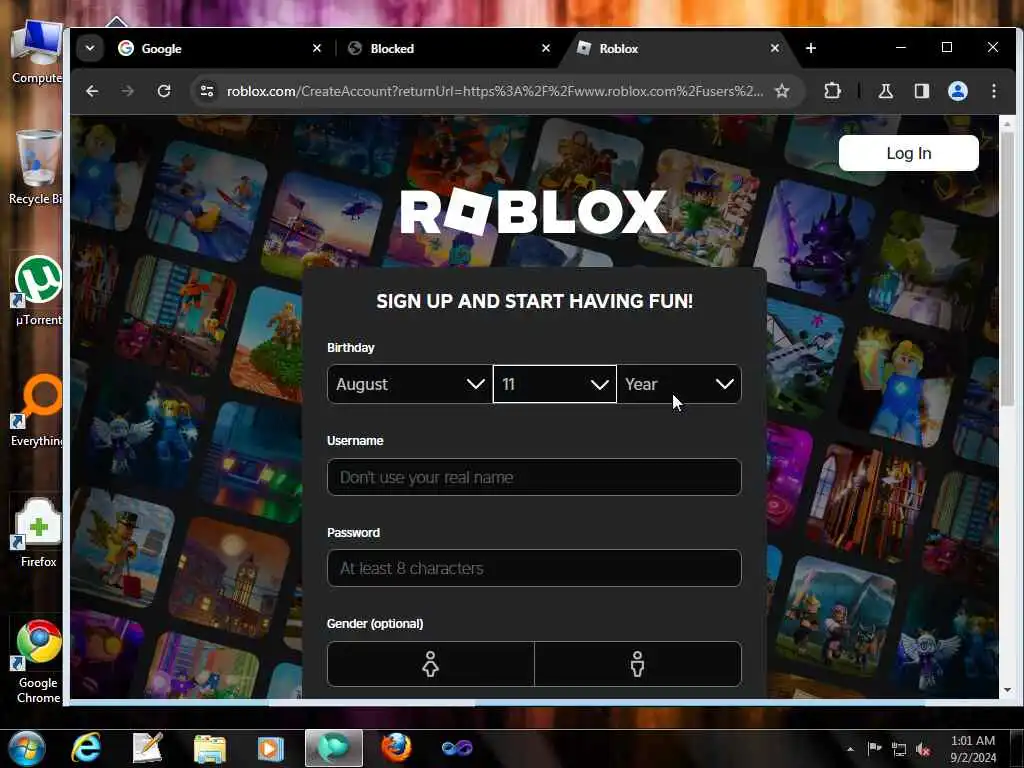
Task: Open the birthday day dropdown showing 11
Action: (x=554, y=384)
